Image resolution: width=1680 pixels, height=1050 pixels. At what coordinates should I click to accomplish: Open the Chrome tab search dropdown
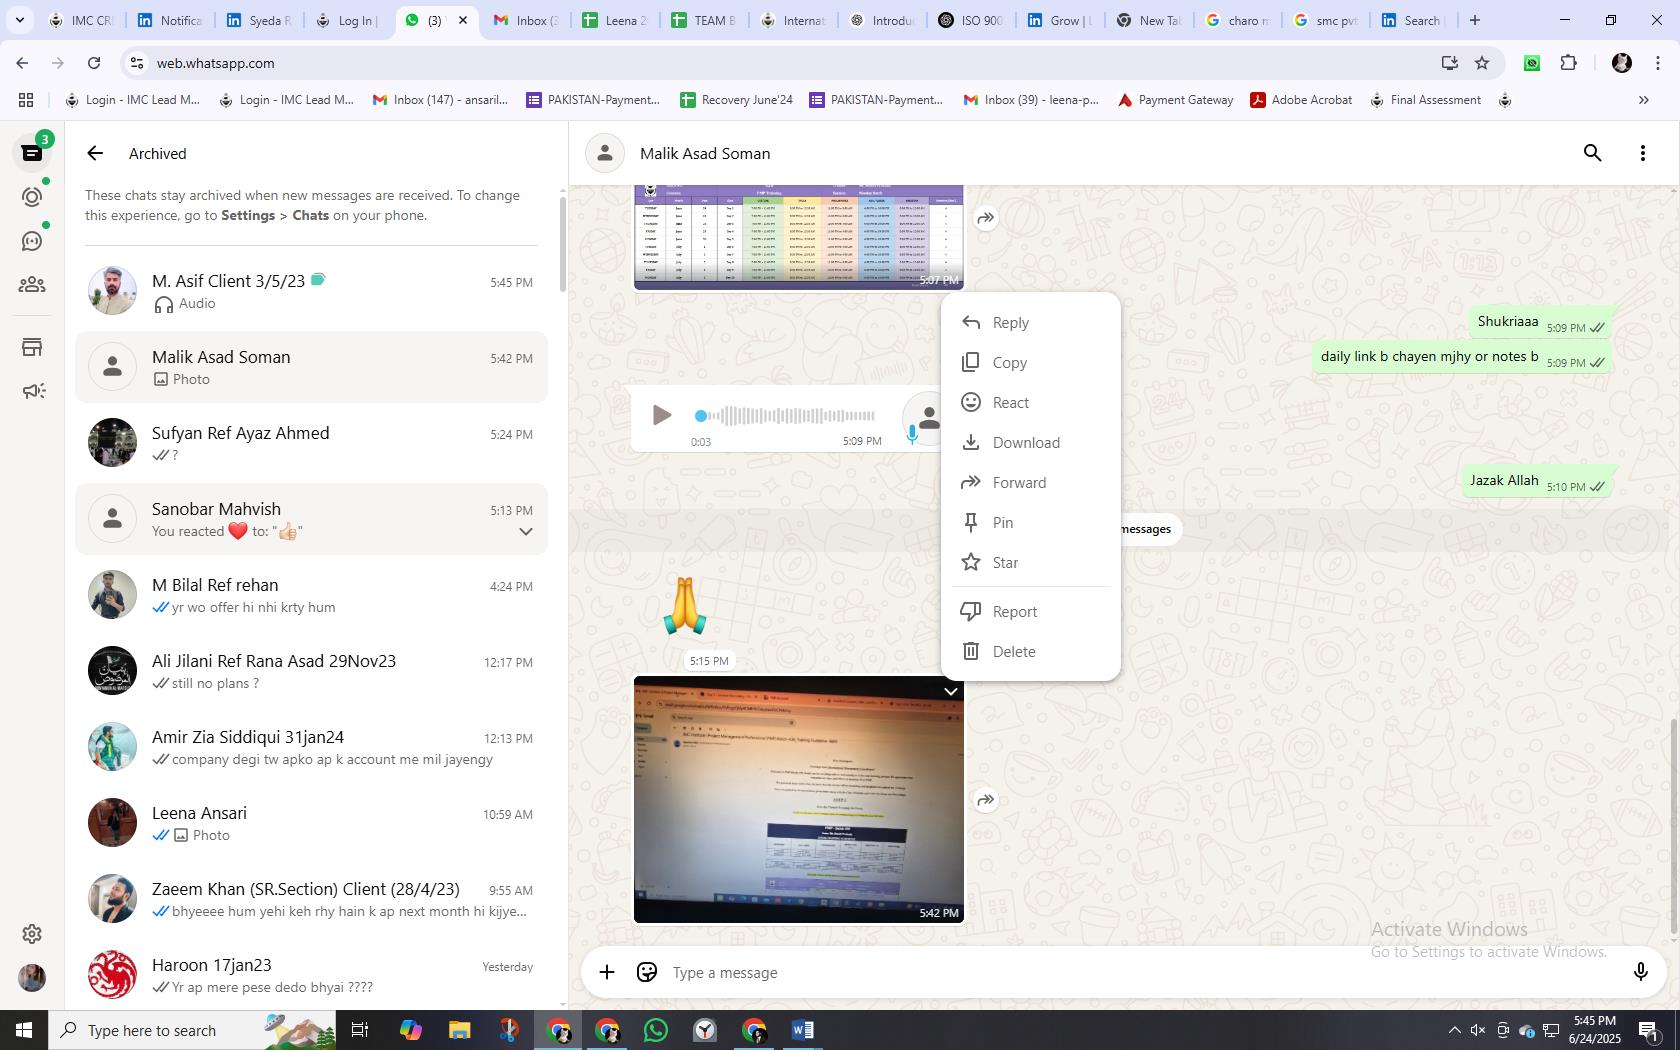coord(19,20)
